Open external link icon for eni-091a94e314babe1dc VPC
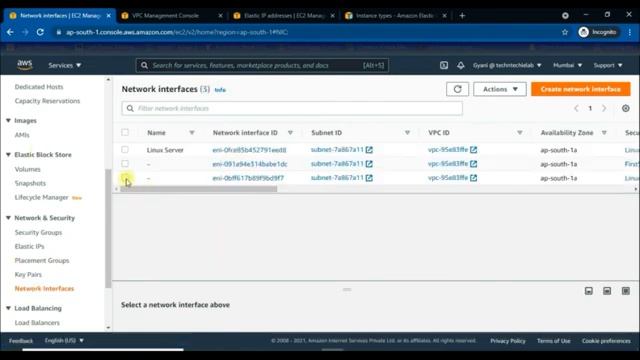This screenshot has width=640, height=360. coord(473,164)
